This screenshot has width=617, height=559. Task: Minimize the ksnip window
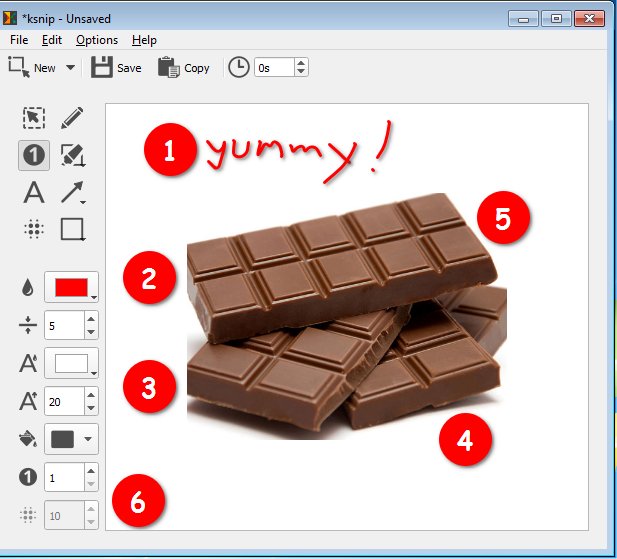[x=523, y=18]
